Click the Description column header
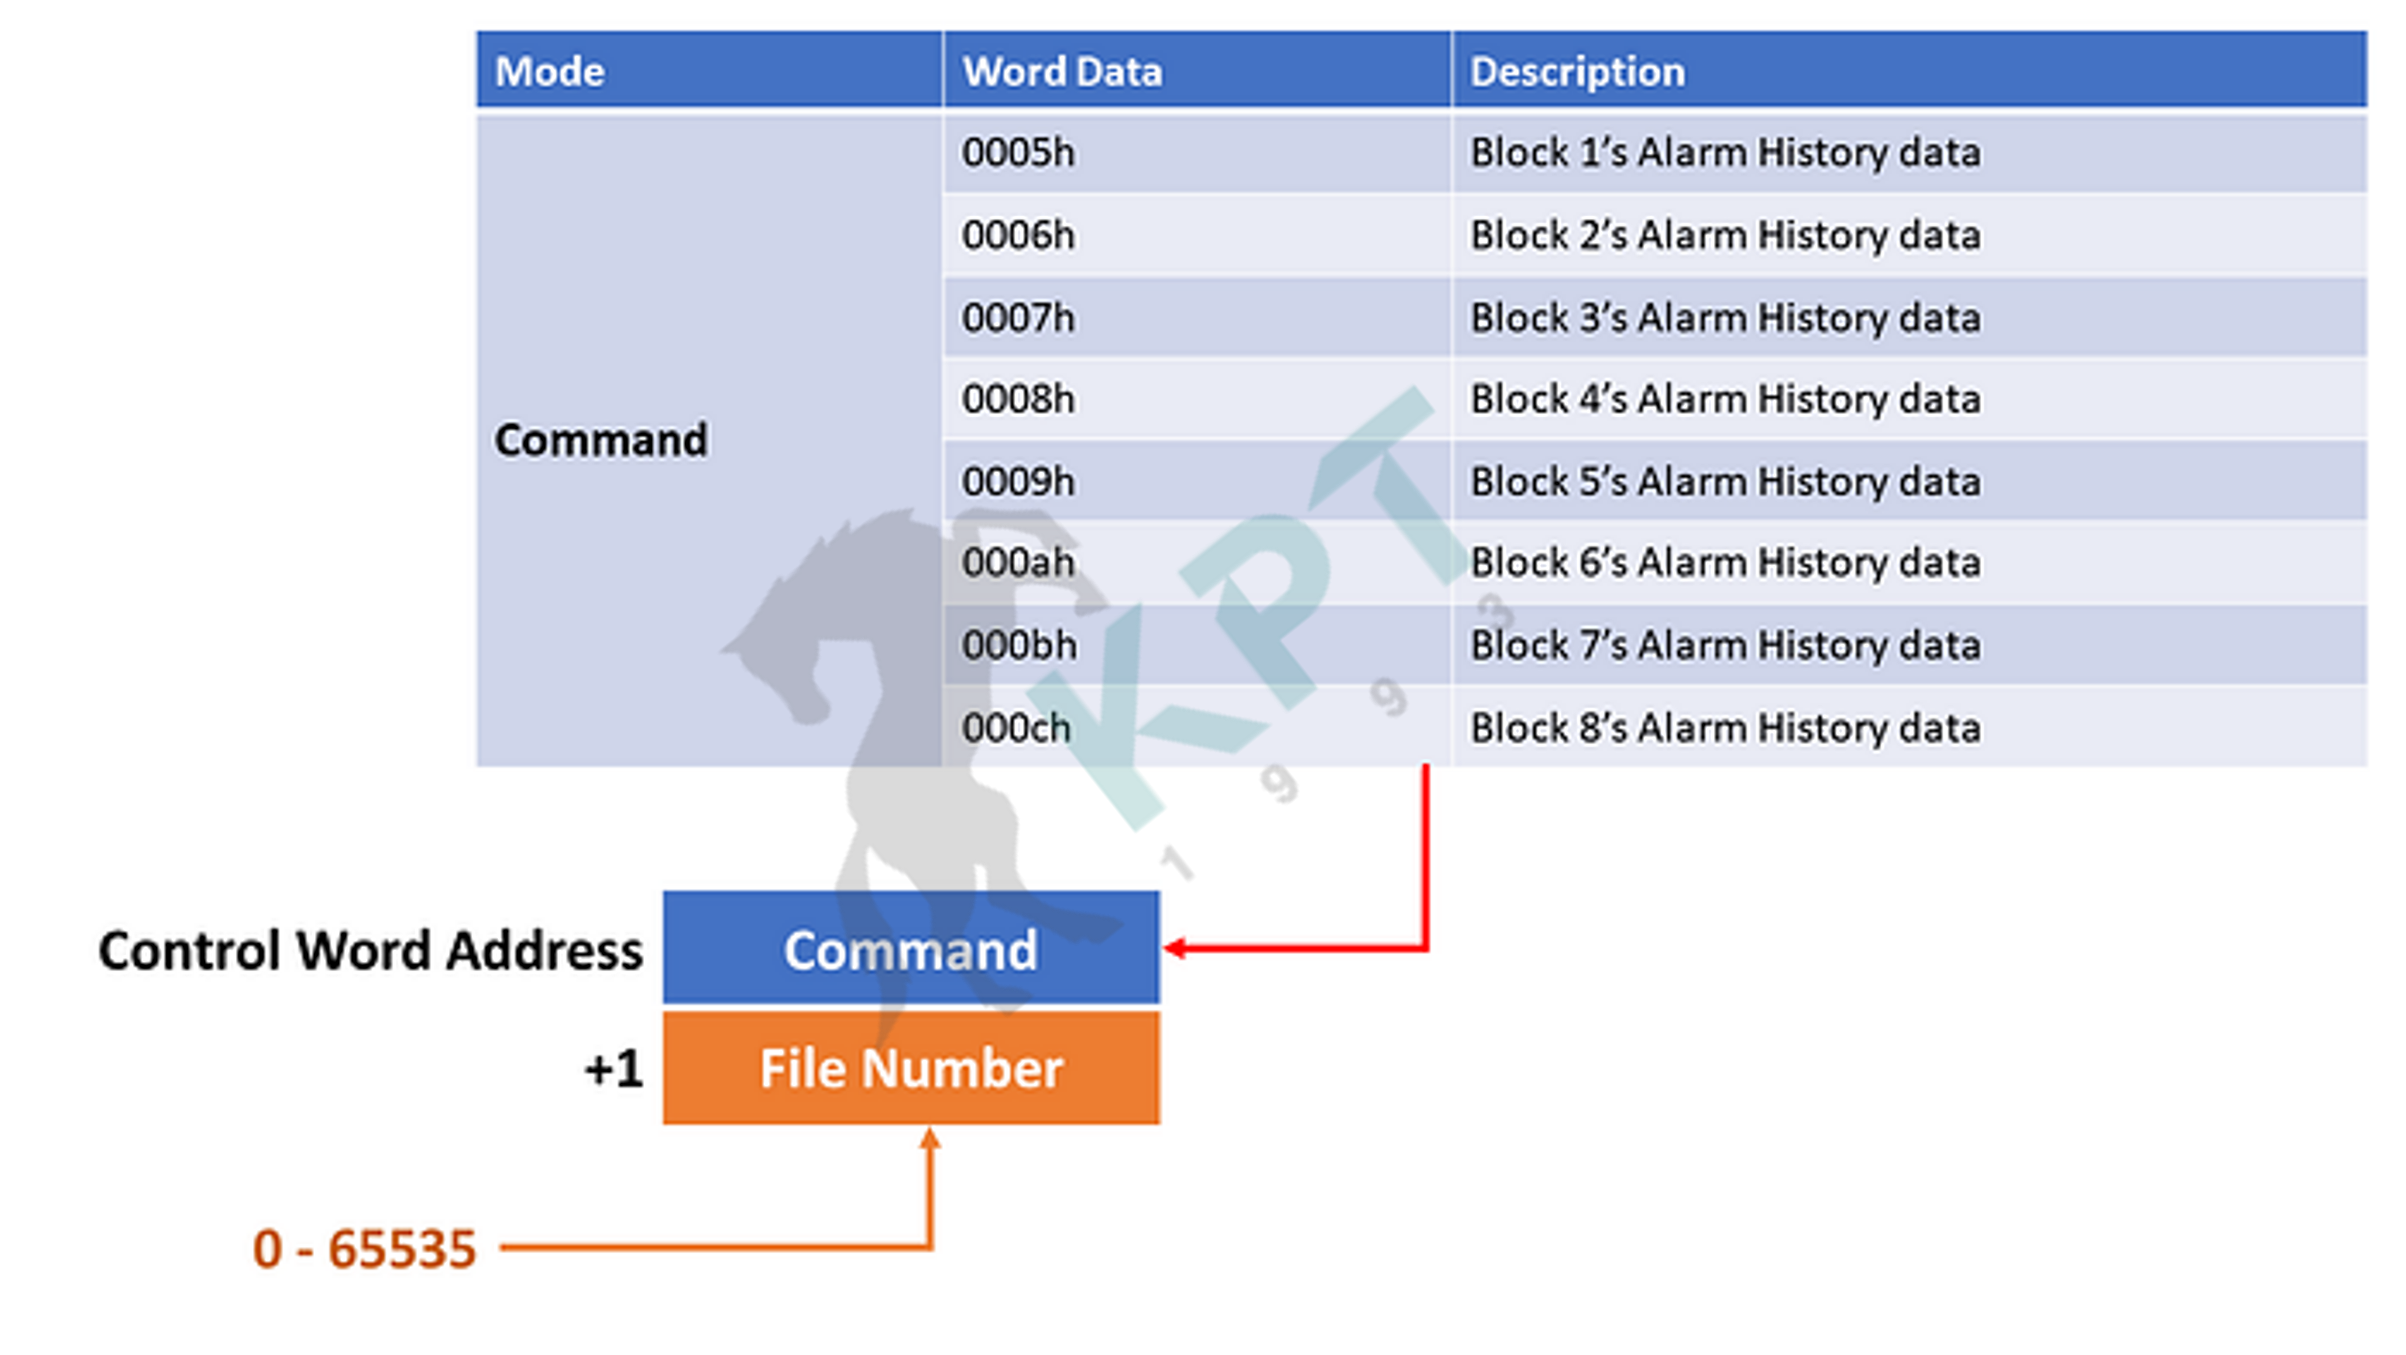 [1910, 70]
